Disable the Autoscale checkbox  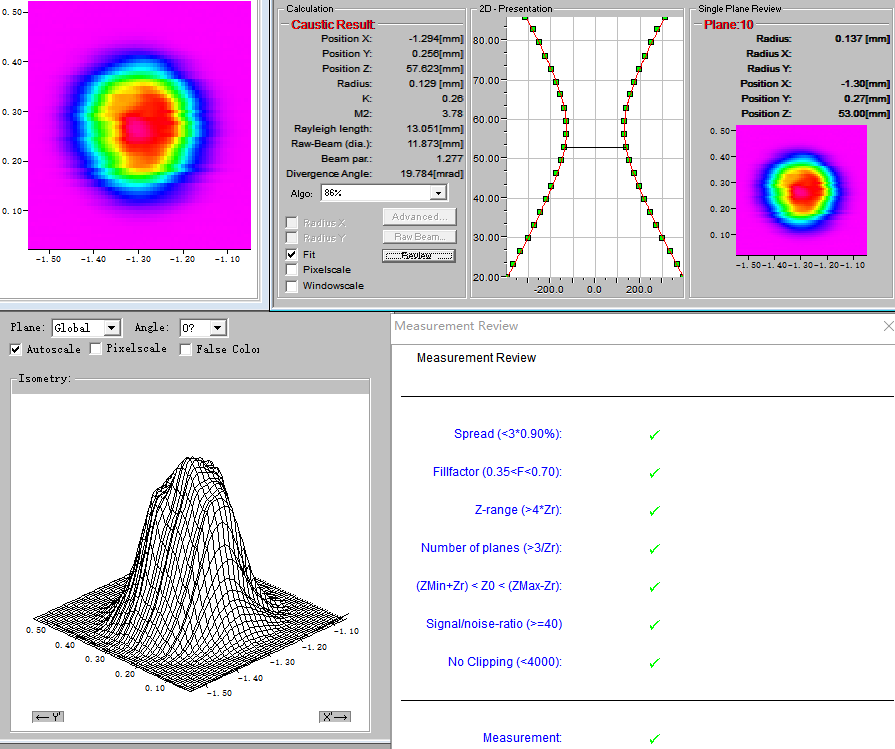(16, 349)
